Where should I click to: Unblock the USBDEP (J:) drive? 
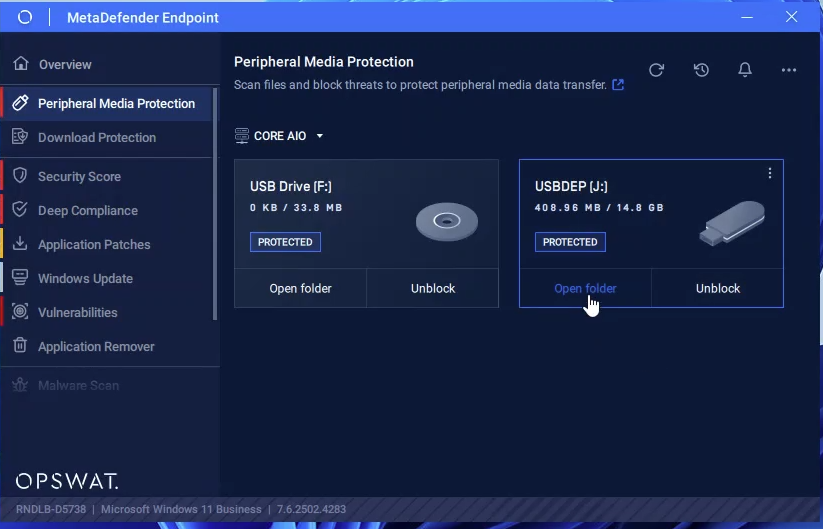[718, 288]
